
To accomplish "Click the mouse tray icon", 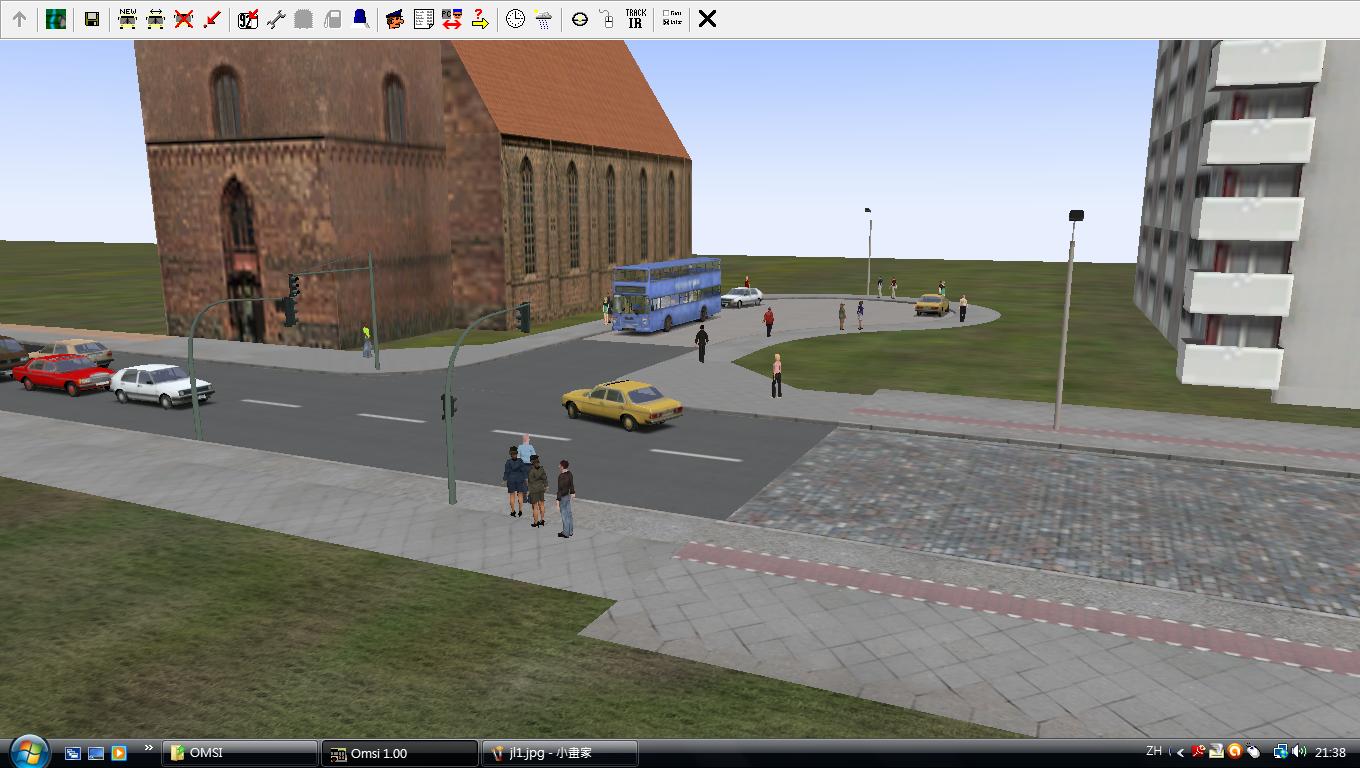I will point(1253,752).
